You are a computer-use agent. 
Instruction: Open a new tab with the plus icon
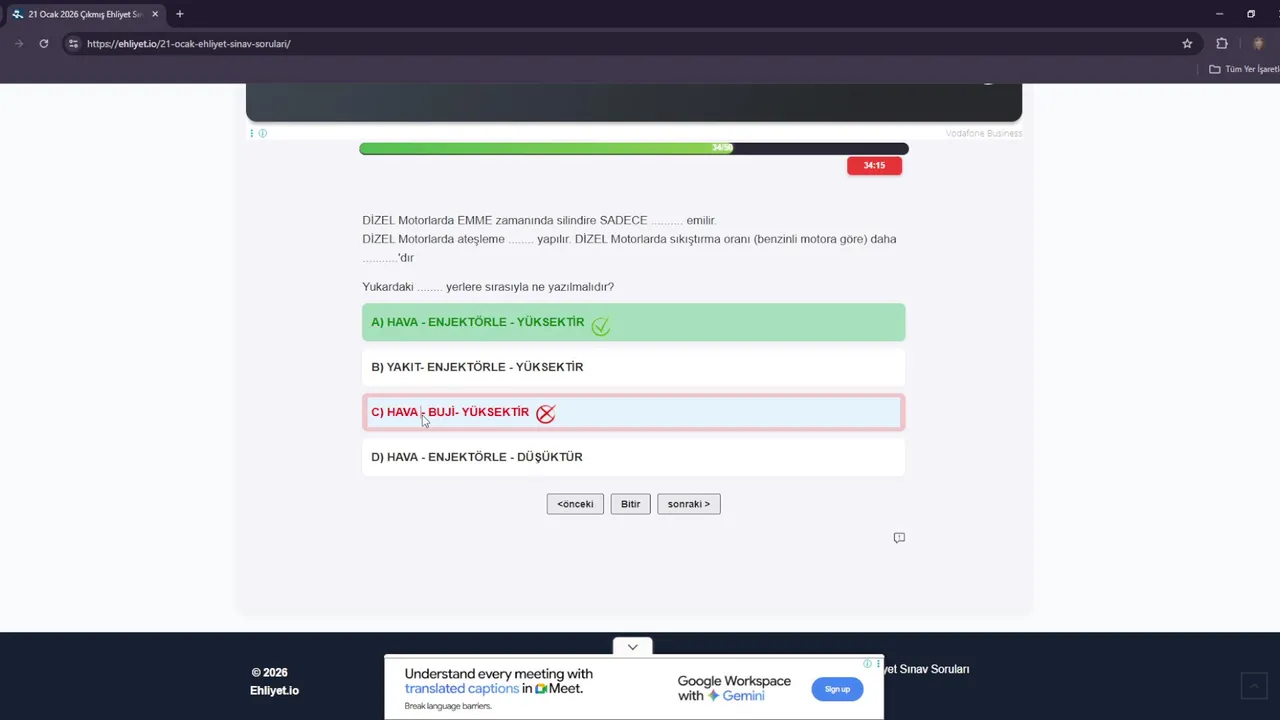pos(180,14)
